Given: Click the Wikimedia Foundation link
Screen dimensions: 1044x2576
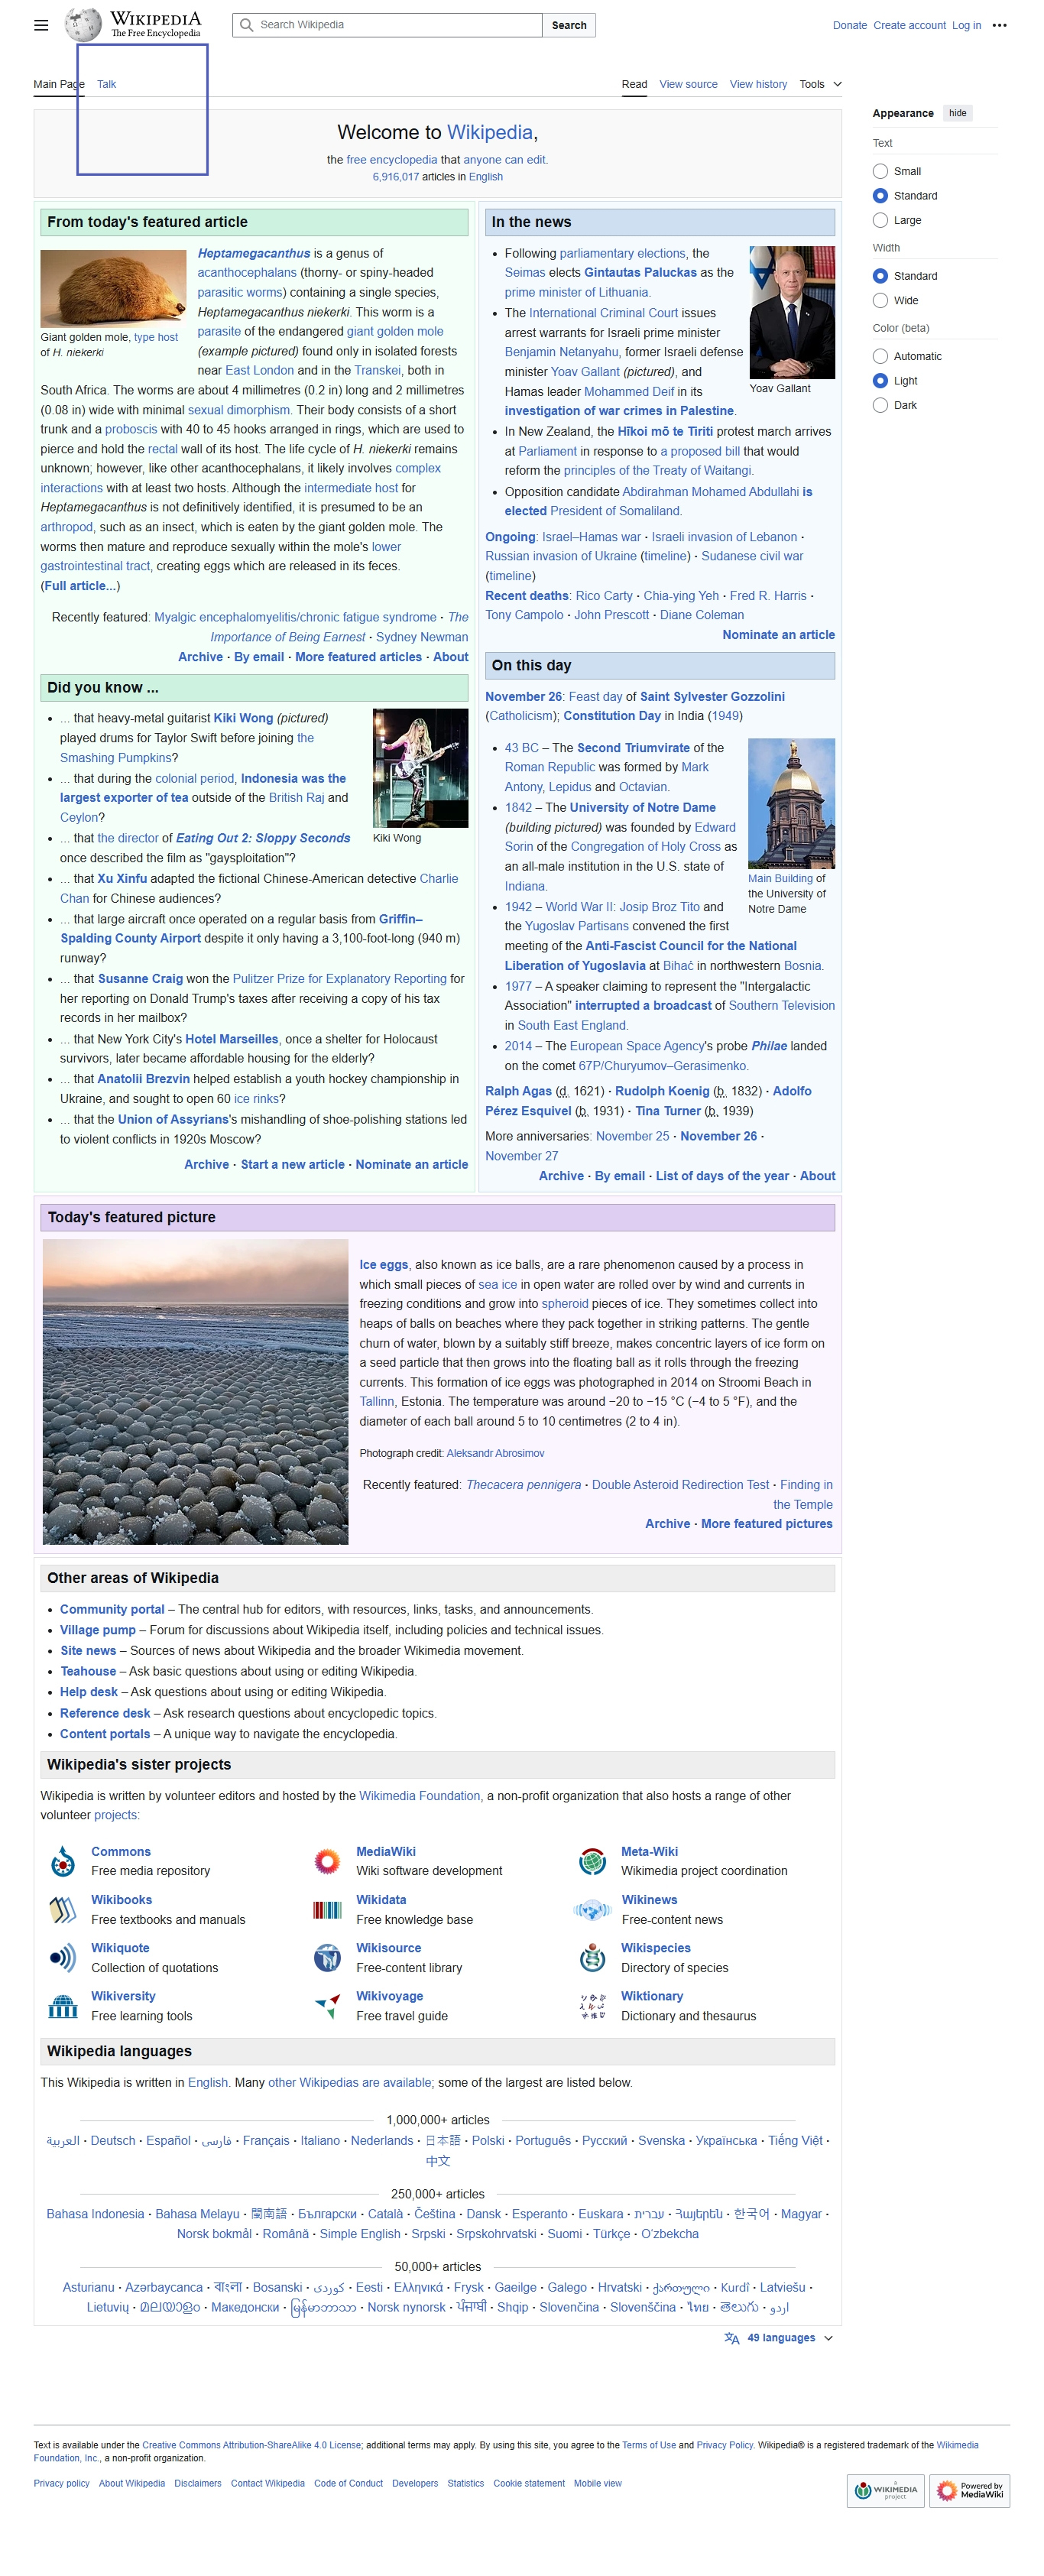Looking at the screenshot, I should click(419, 1796).
